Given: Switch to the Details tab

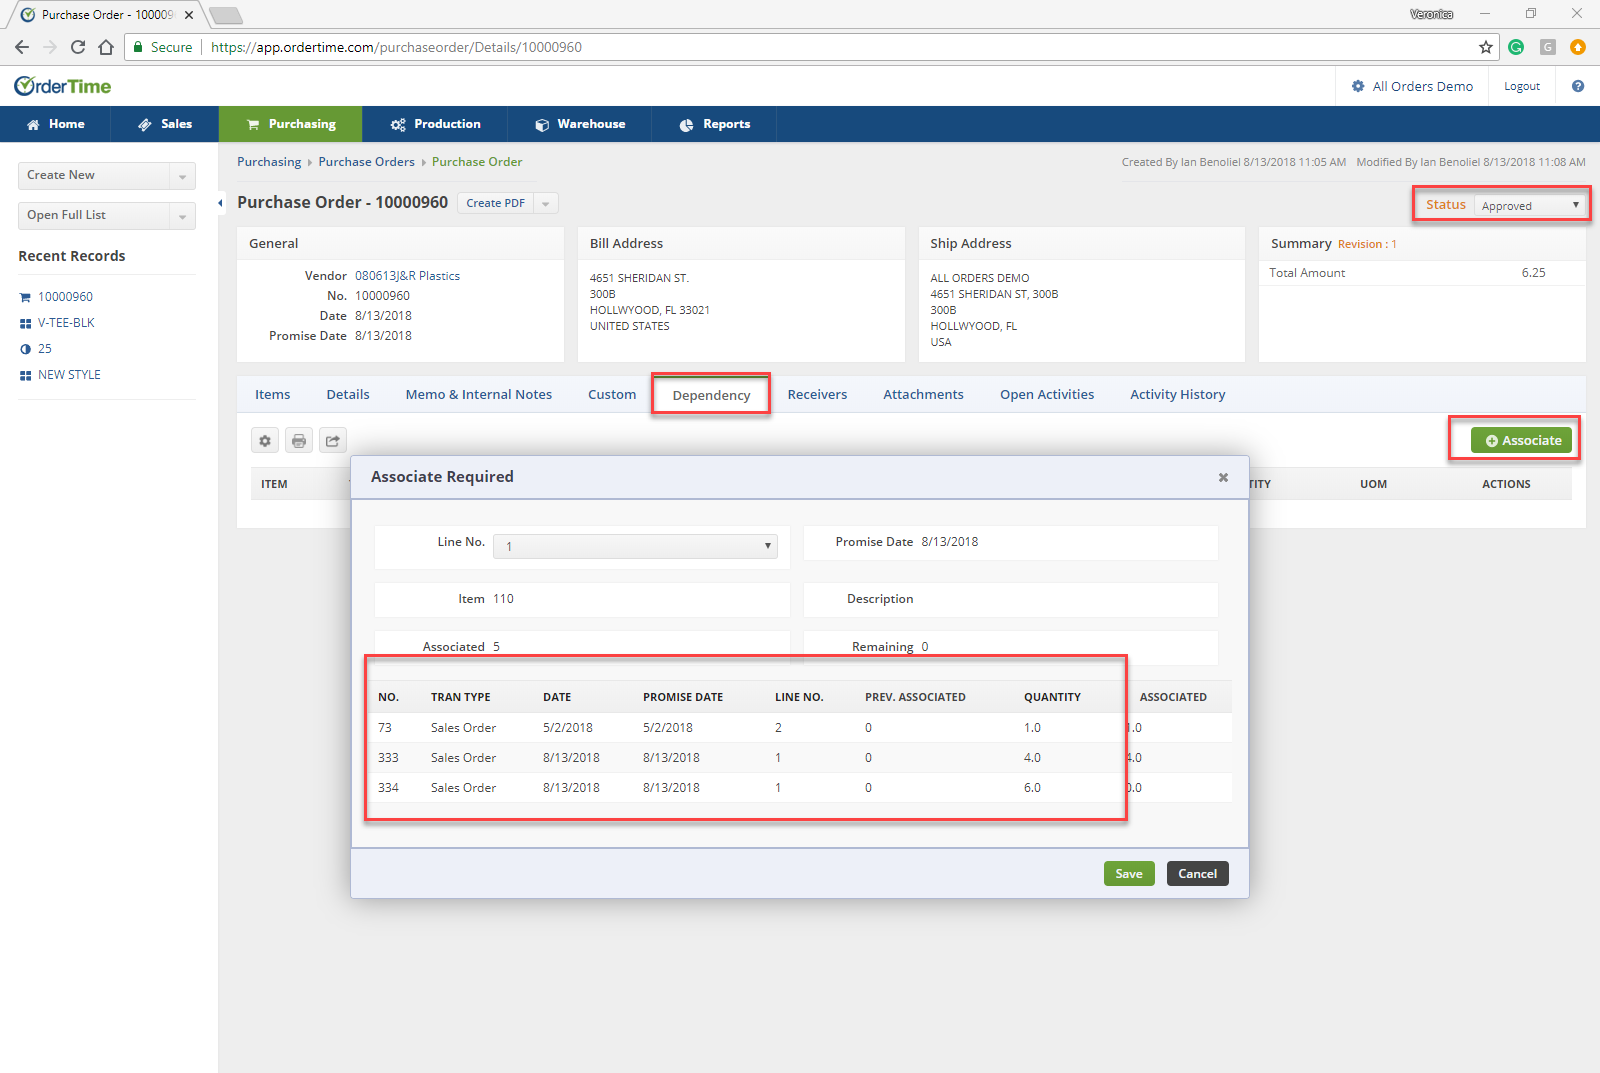Looking at the screenshot, I should pyautogui.click(x=348, y=395).
